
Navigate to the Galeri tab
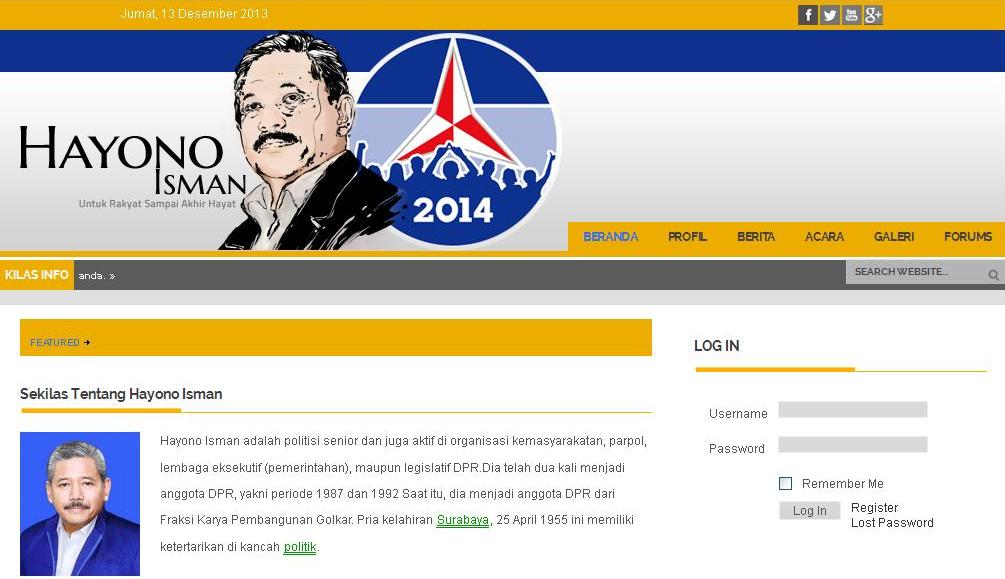(893, 237)
